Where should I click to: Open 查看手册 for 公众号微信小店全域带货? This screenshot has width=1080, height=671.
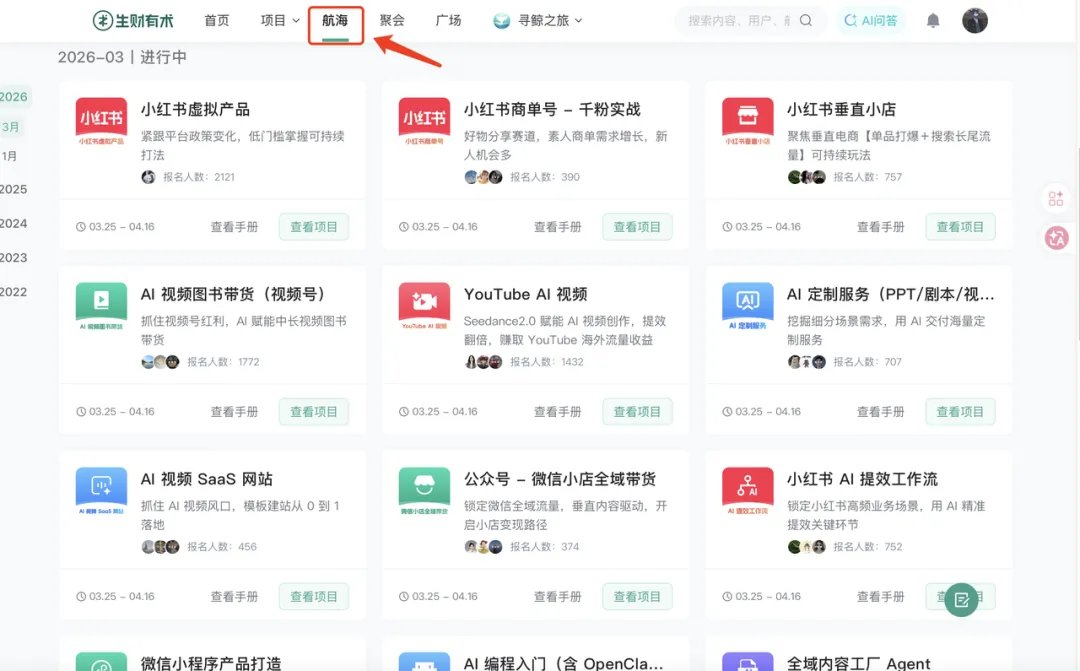point(557,596)
